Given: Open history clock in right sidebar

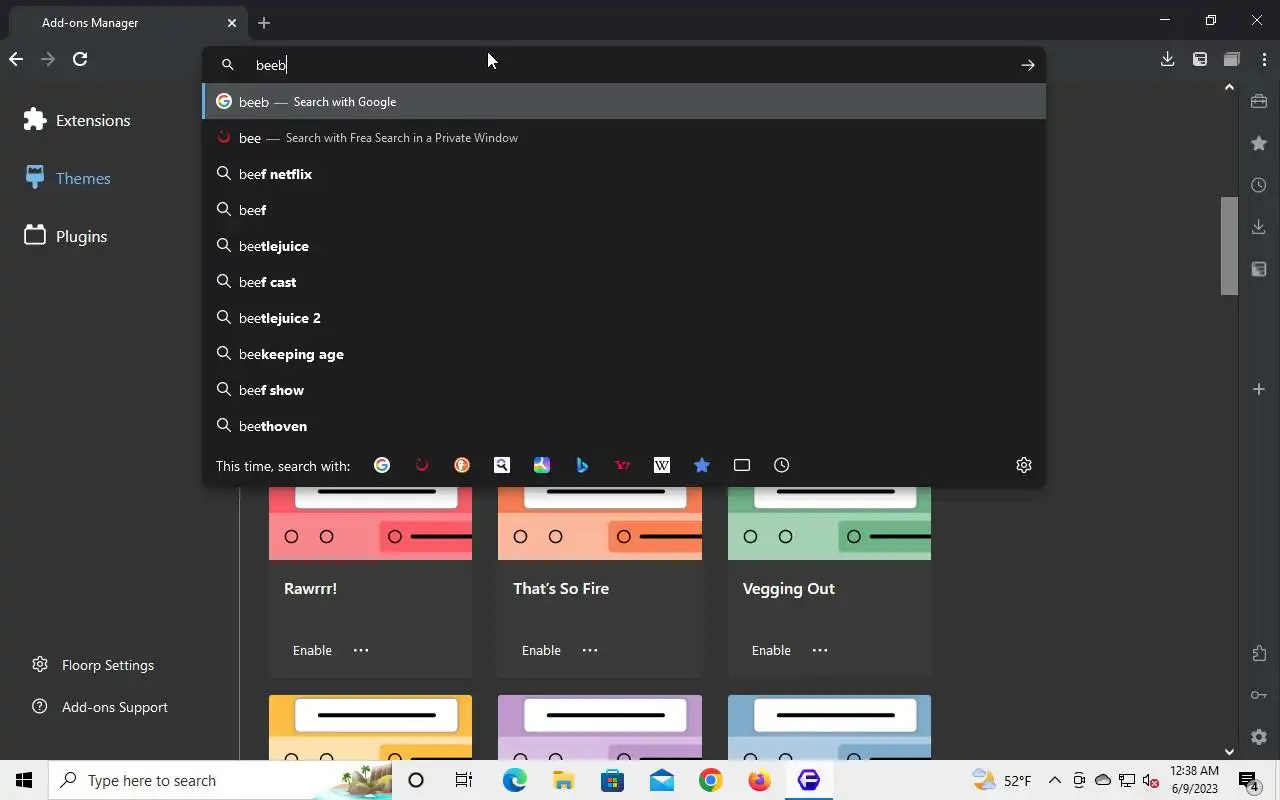Looking at the screenshot, I should [x=1259, y=185].
